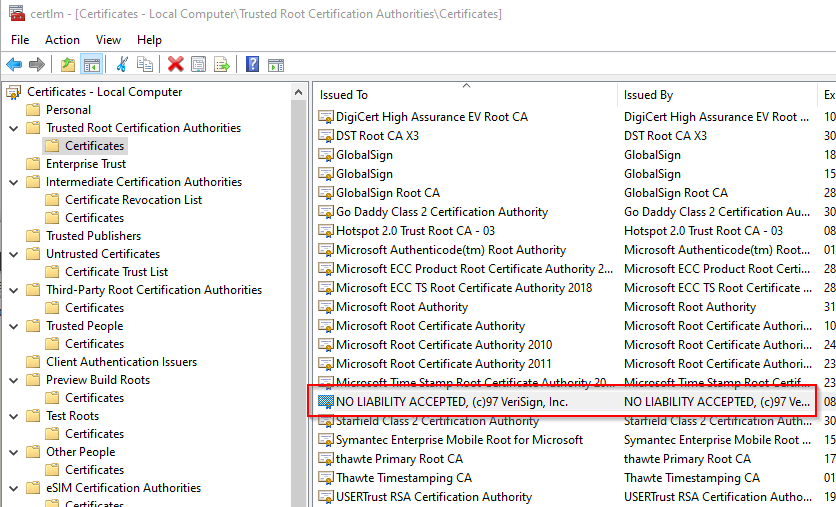
Task: Click the Back arrow toolbar icon
Action: pos(14,65)
